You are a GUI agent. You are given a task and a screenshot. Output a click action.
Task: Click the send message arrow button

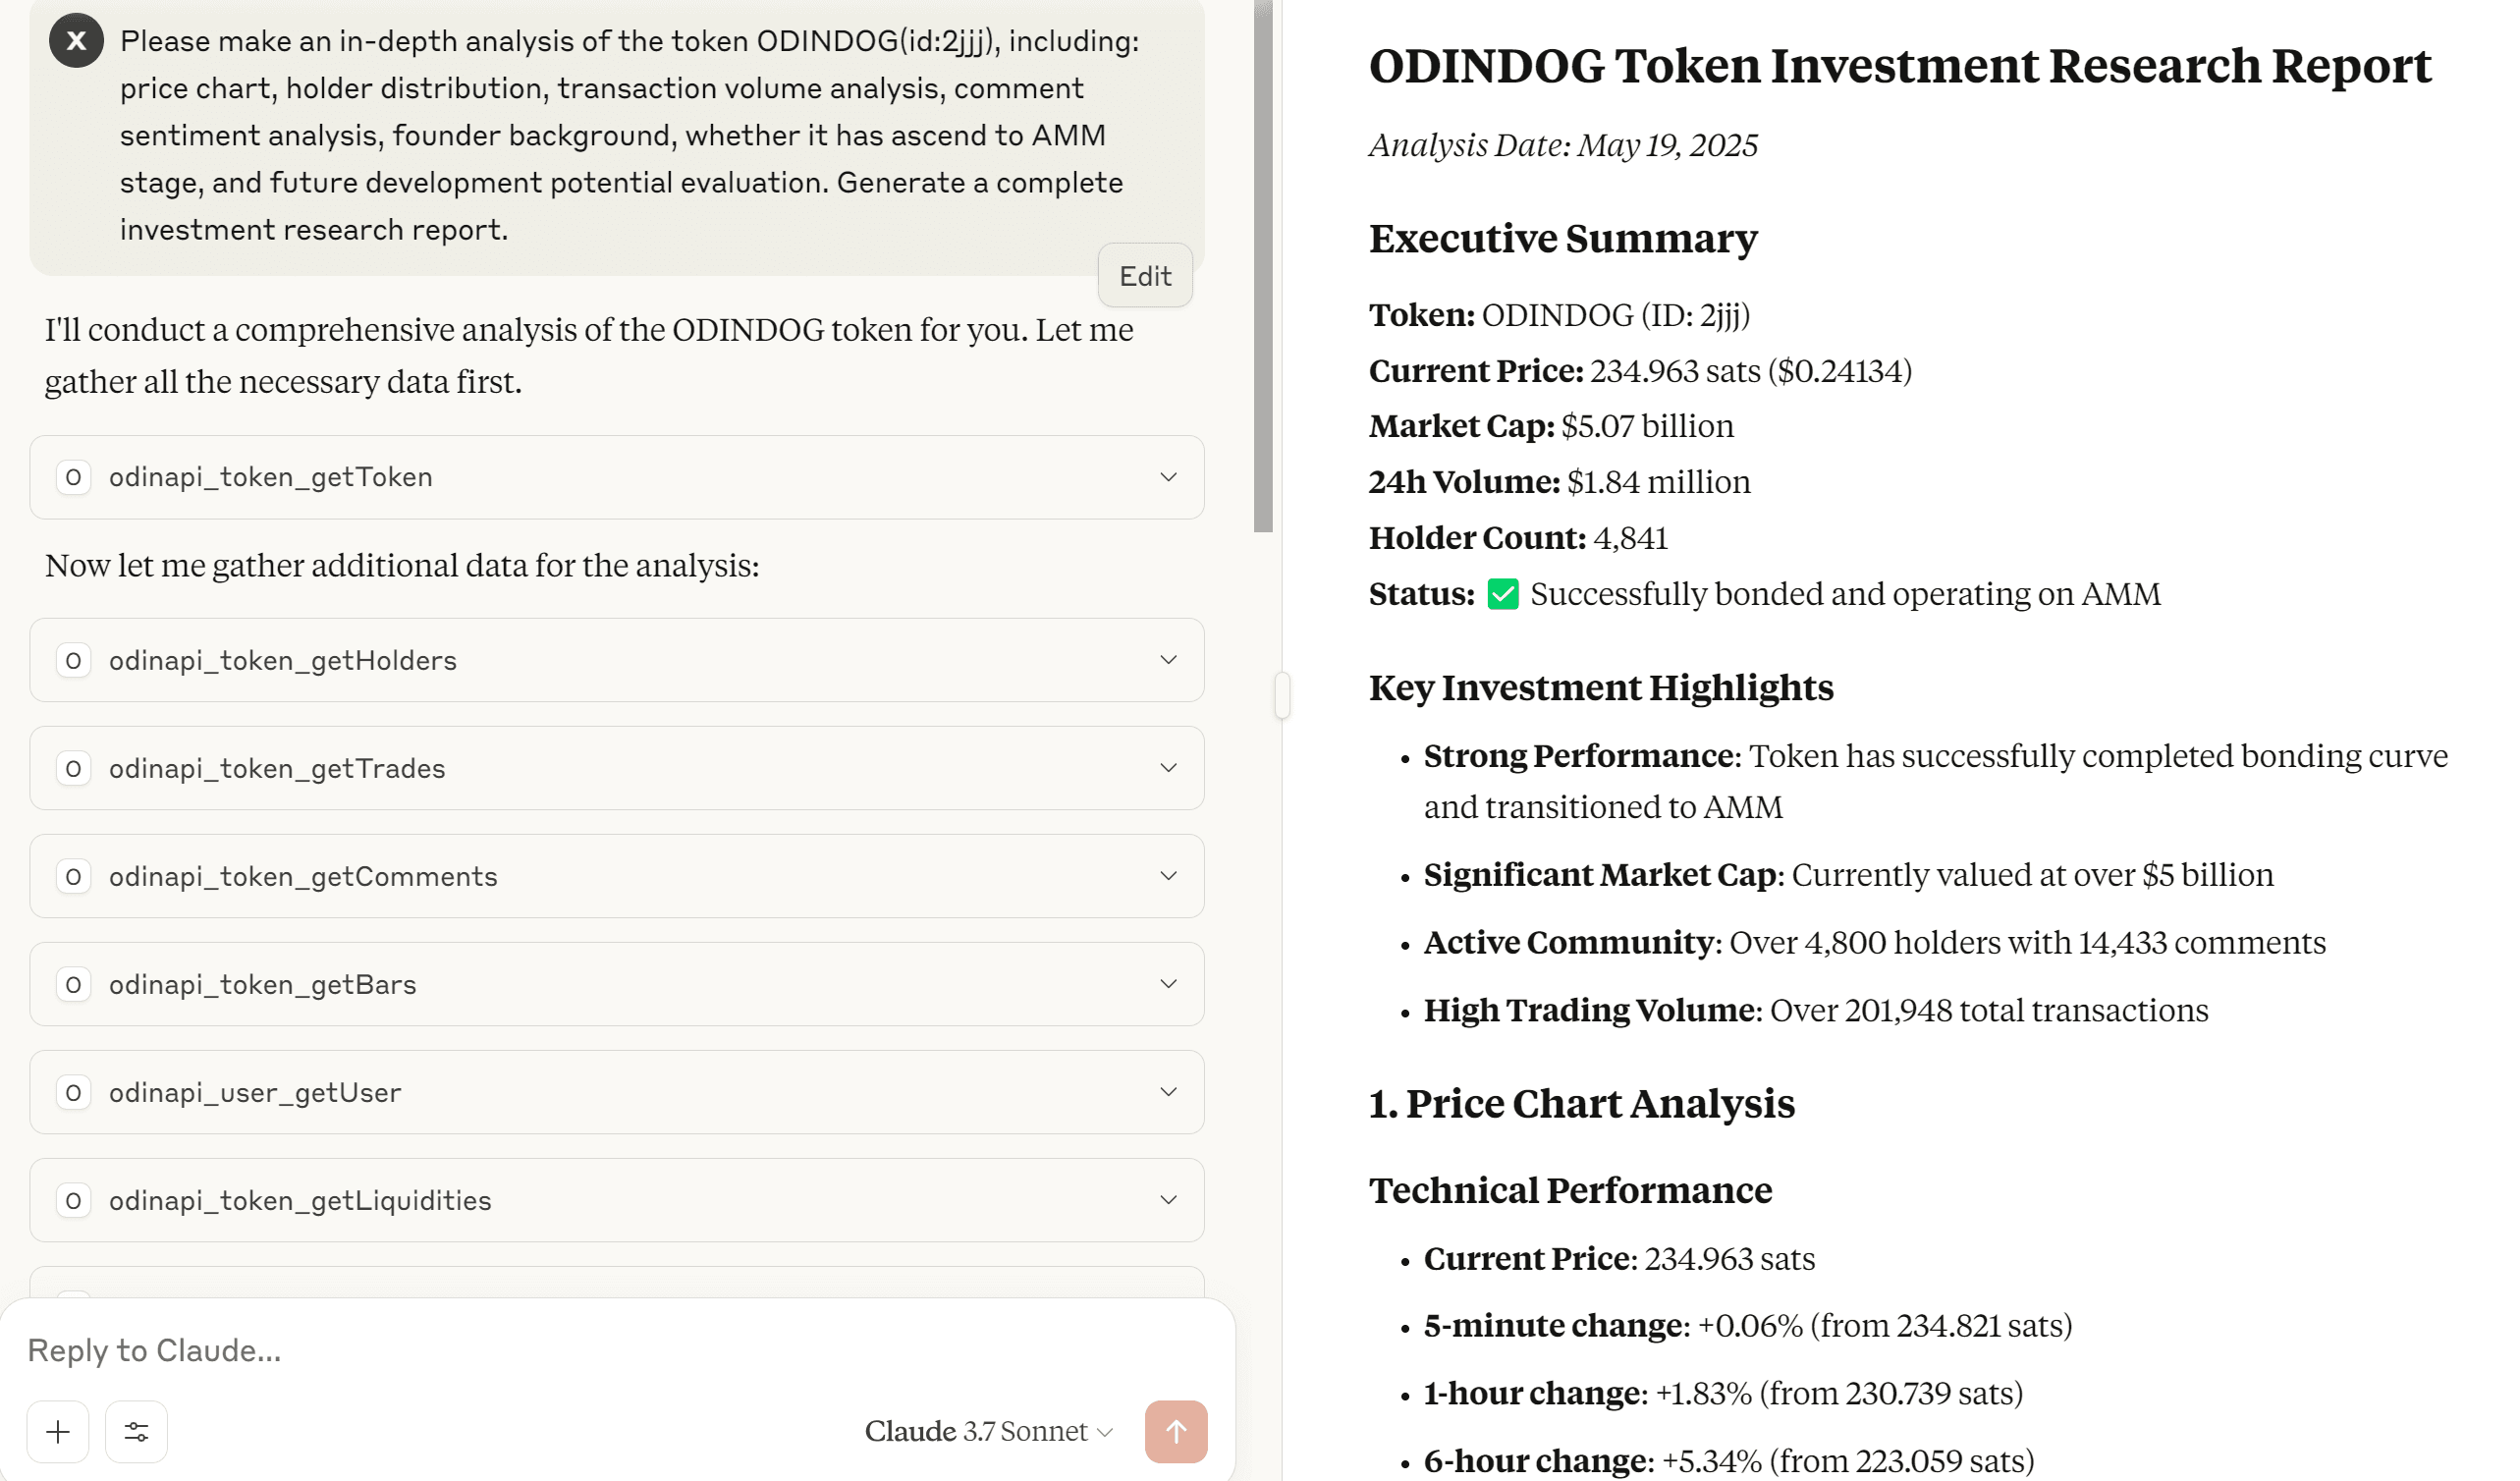(x=1176, y=1432)
